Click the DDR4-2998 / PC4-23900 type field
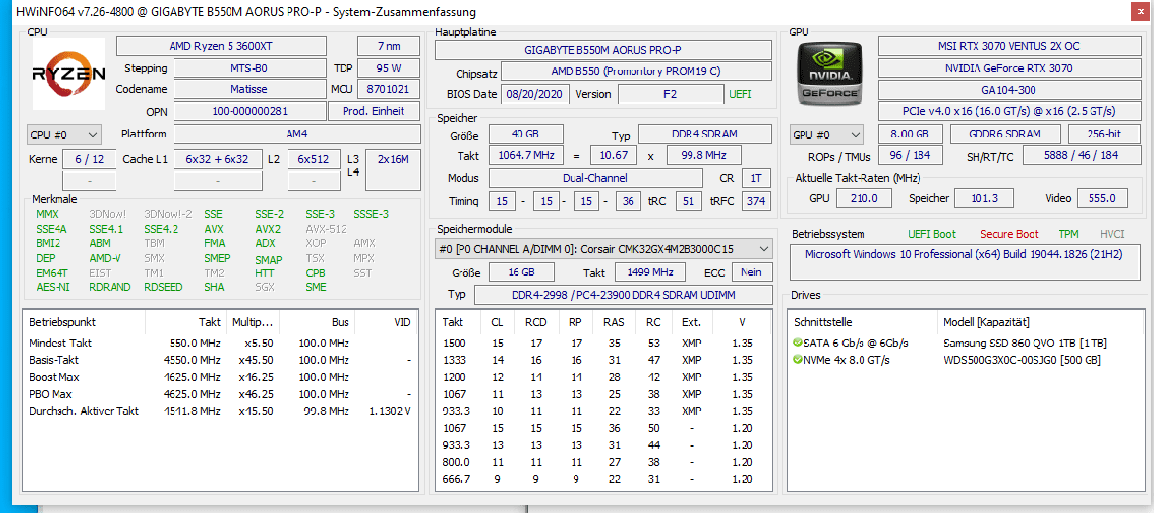1154x513 pixels. coord(622,295)
